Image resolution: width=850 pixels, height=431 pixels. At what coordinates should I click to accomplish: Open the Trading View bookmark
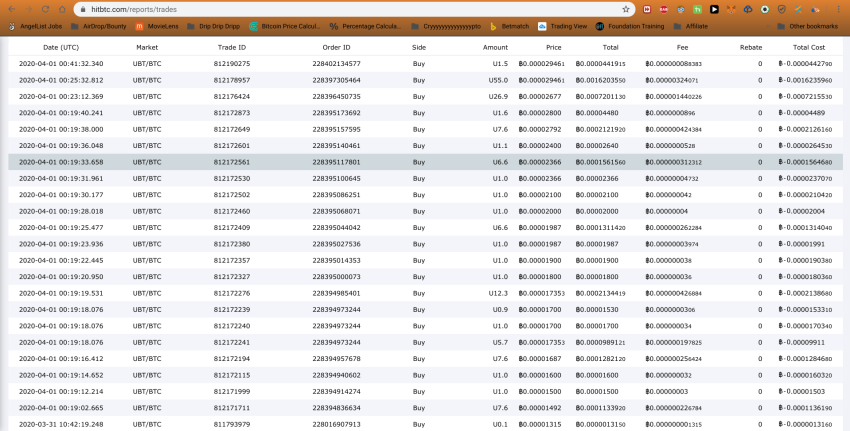563,26
